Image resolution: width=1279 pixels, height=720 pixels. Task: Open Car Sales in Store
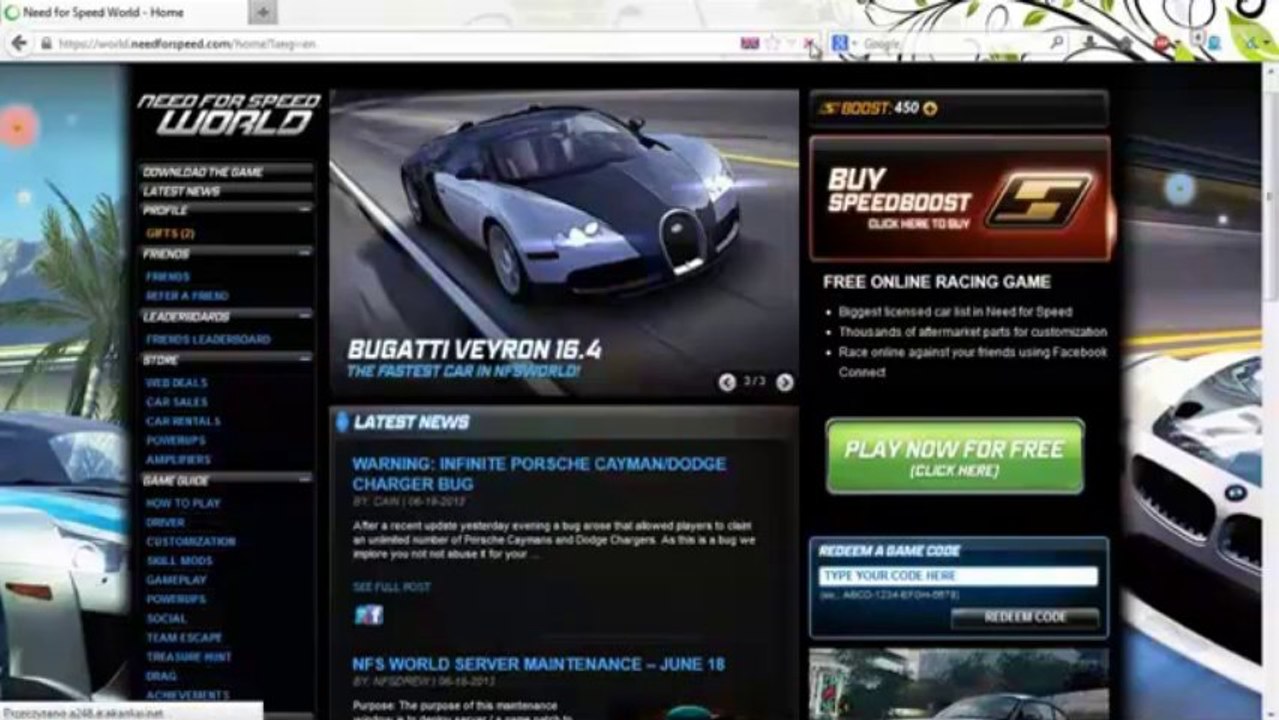click(177, 402)
